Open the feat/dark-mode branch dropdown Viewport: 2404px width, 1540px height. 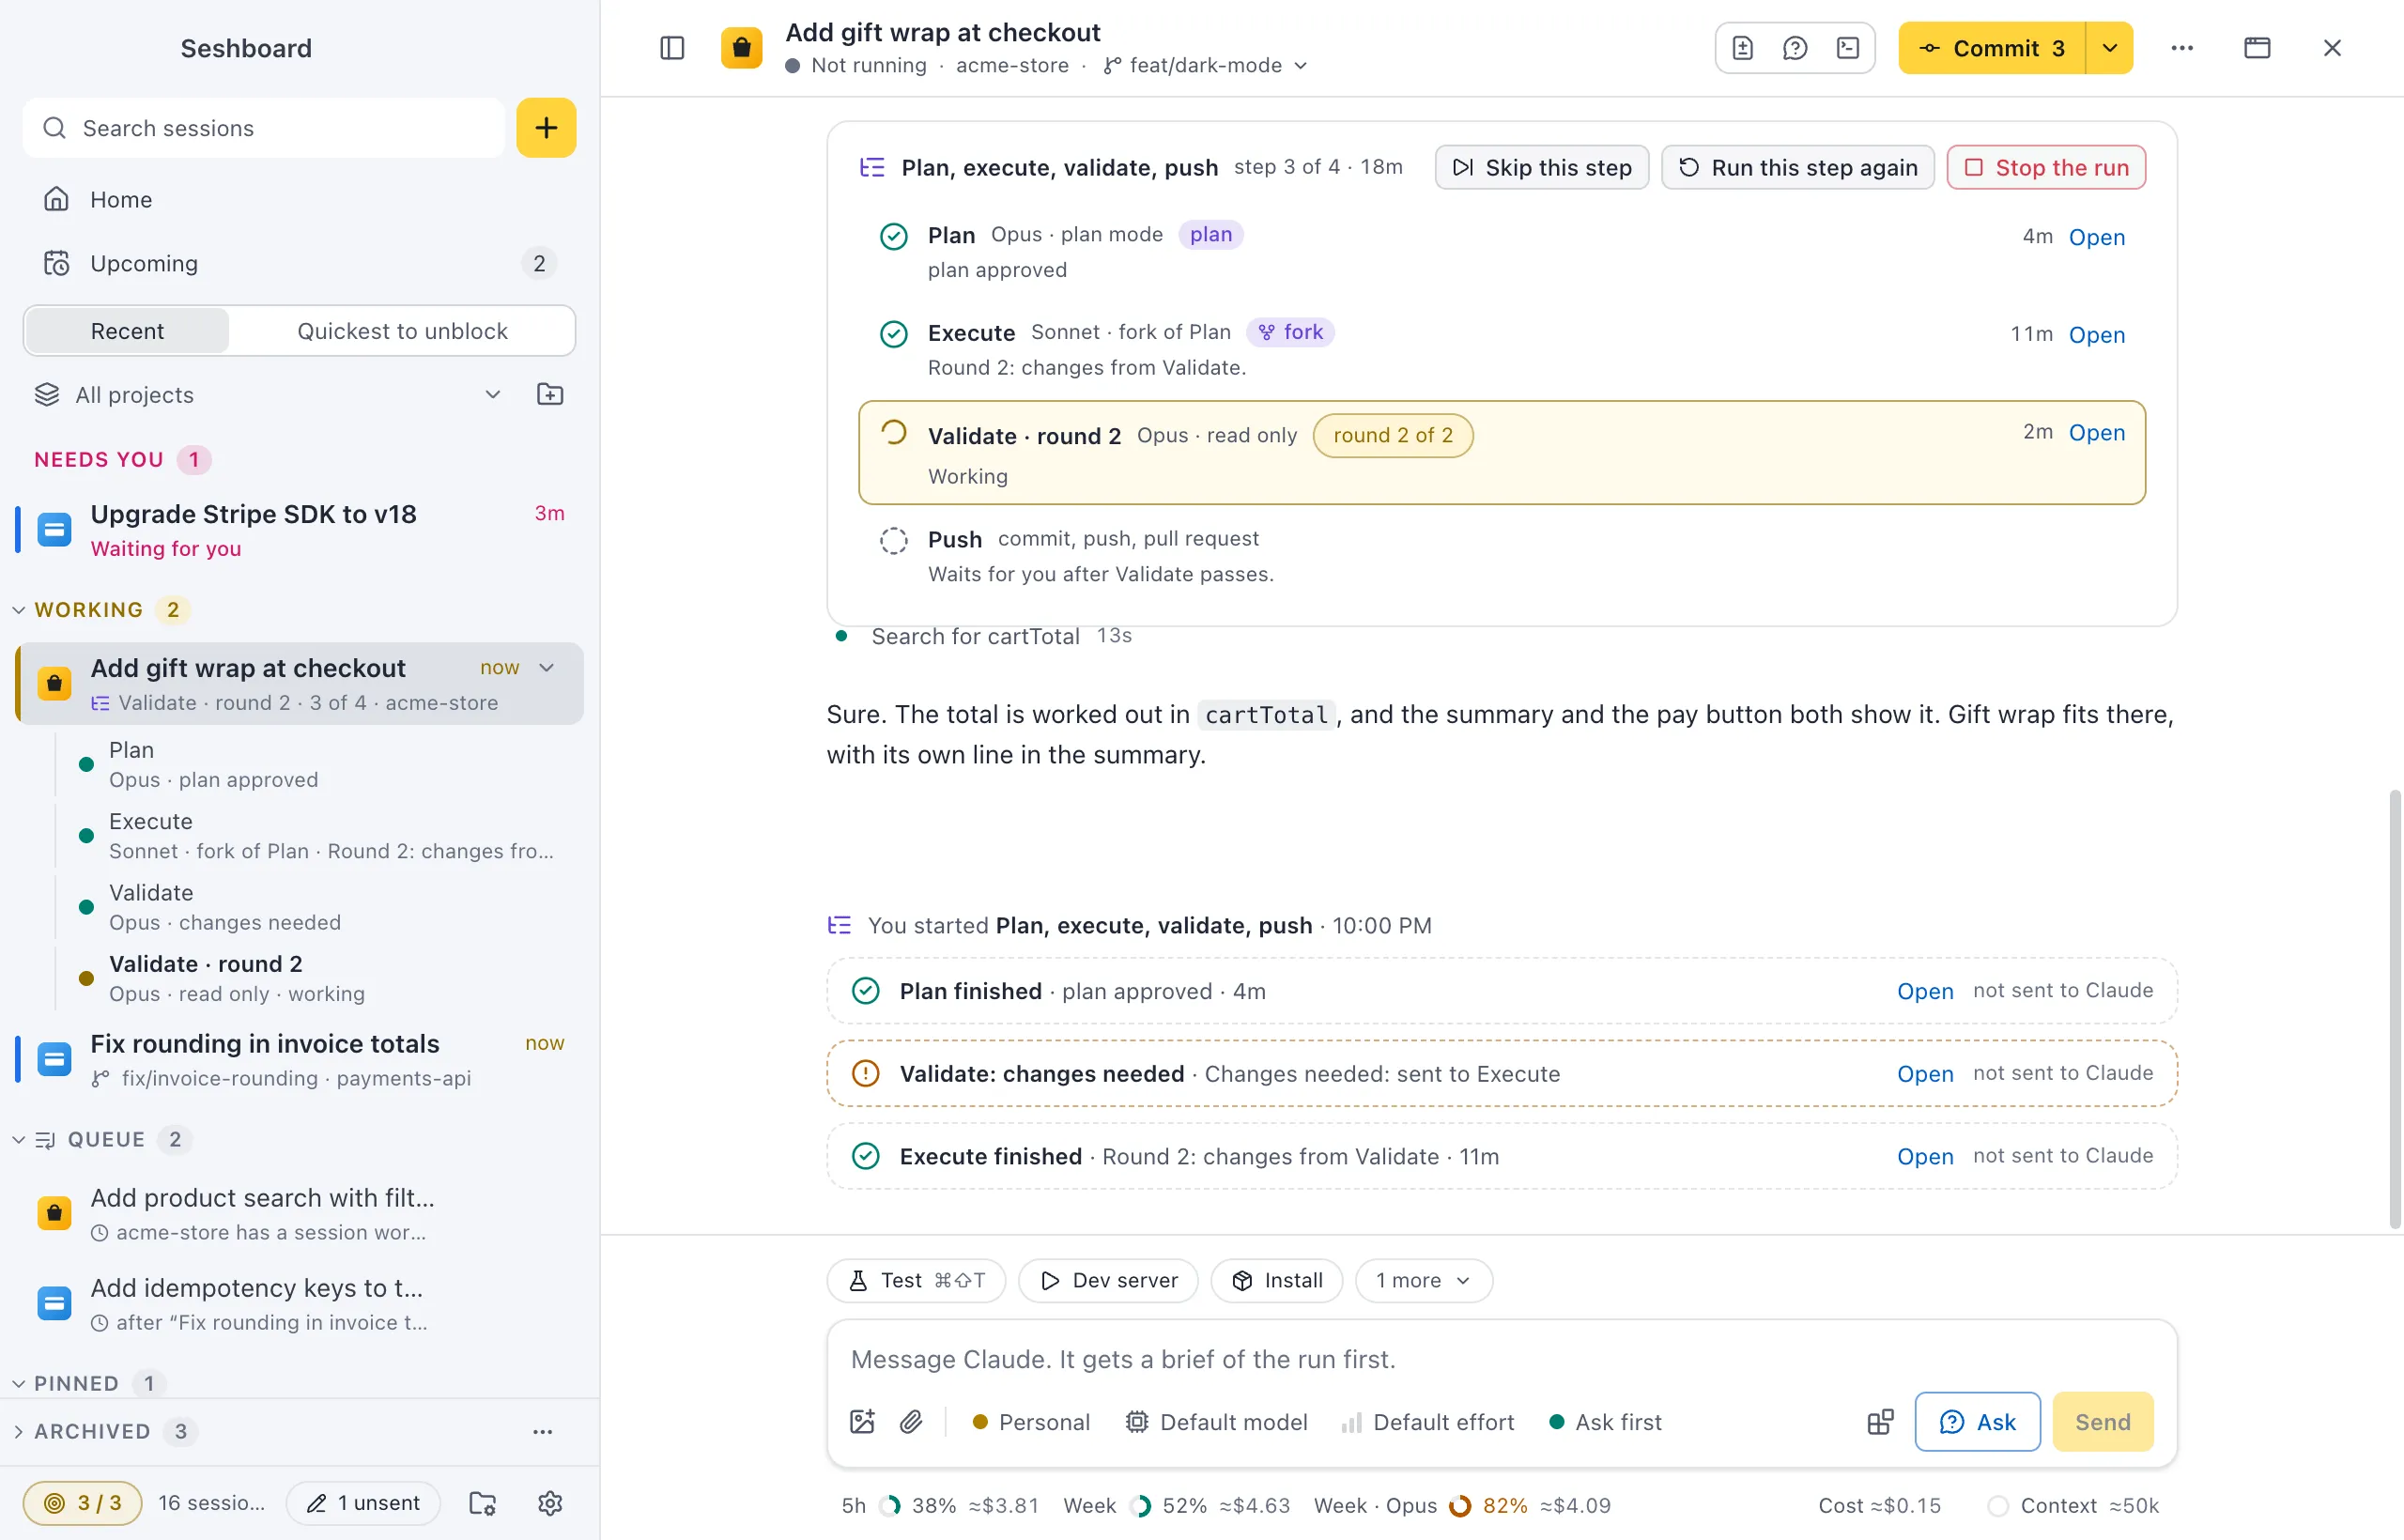(1206, 65)
